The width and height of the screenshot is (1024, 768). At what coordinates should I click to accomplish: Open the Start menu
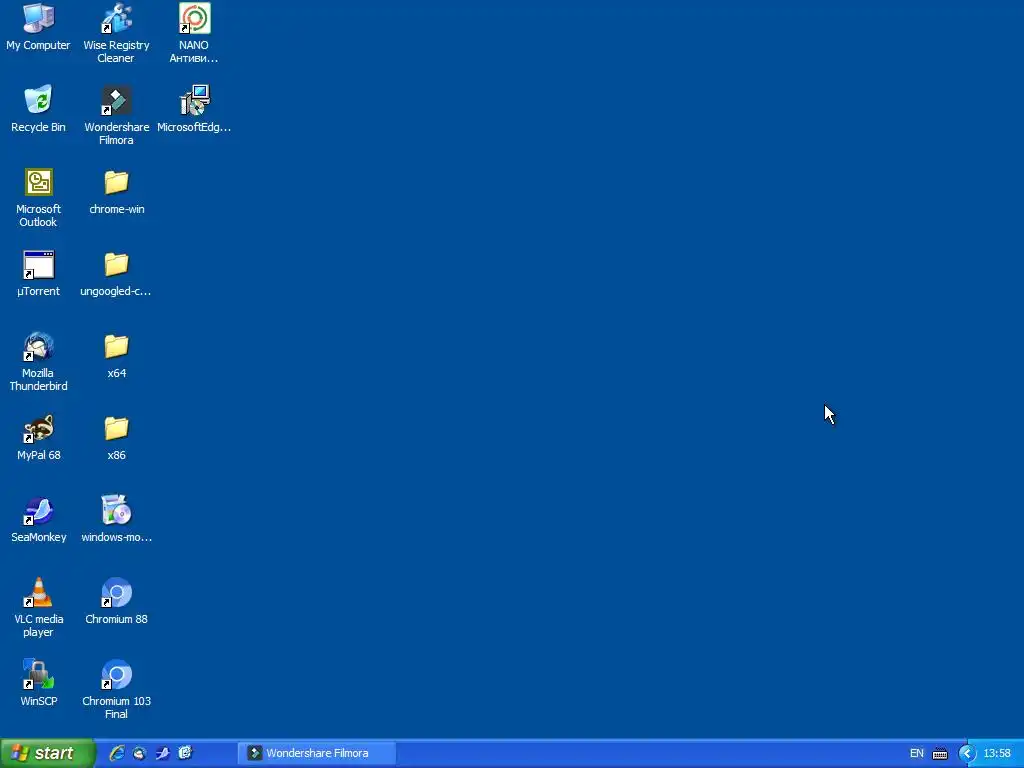point(48,753)
